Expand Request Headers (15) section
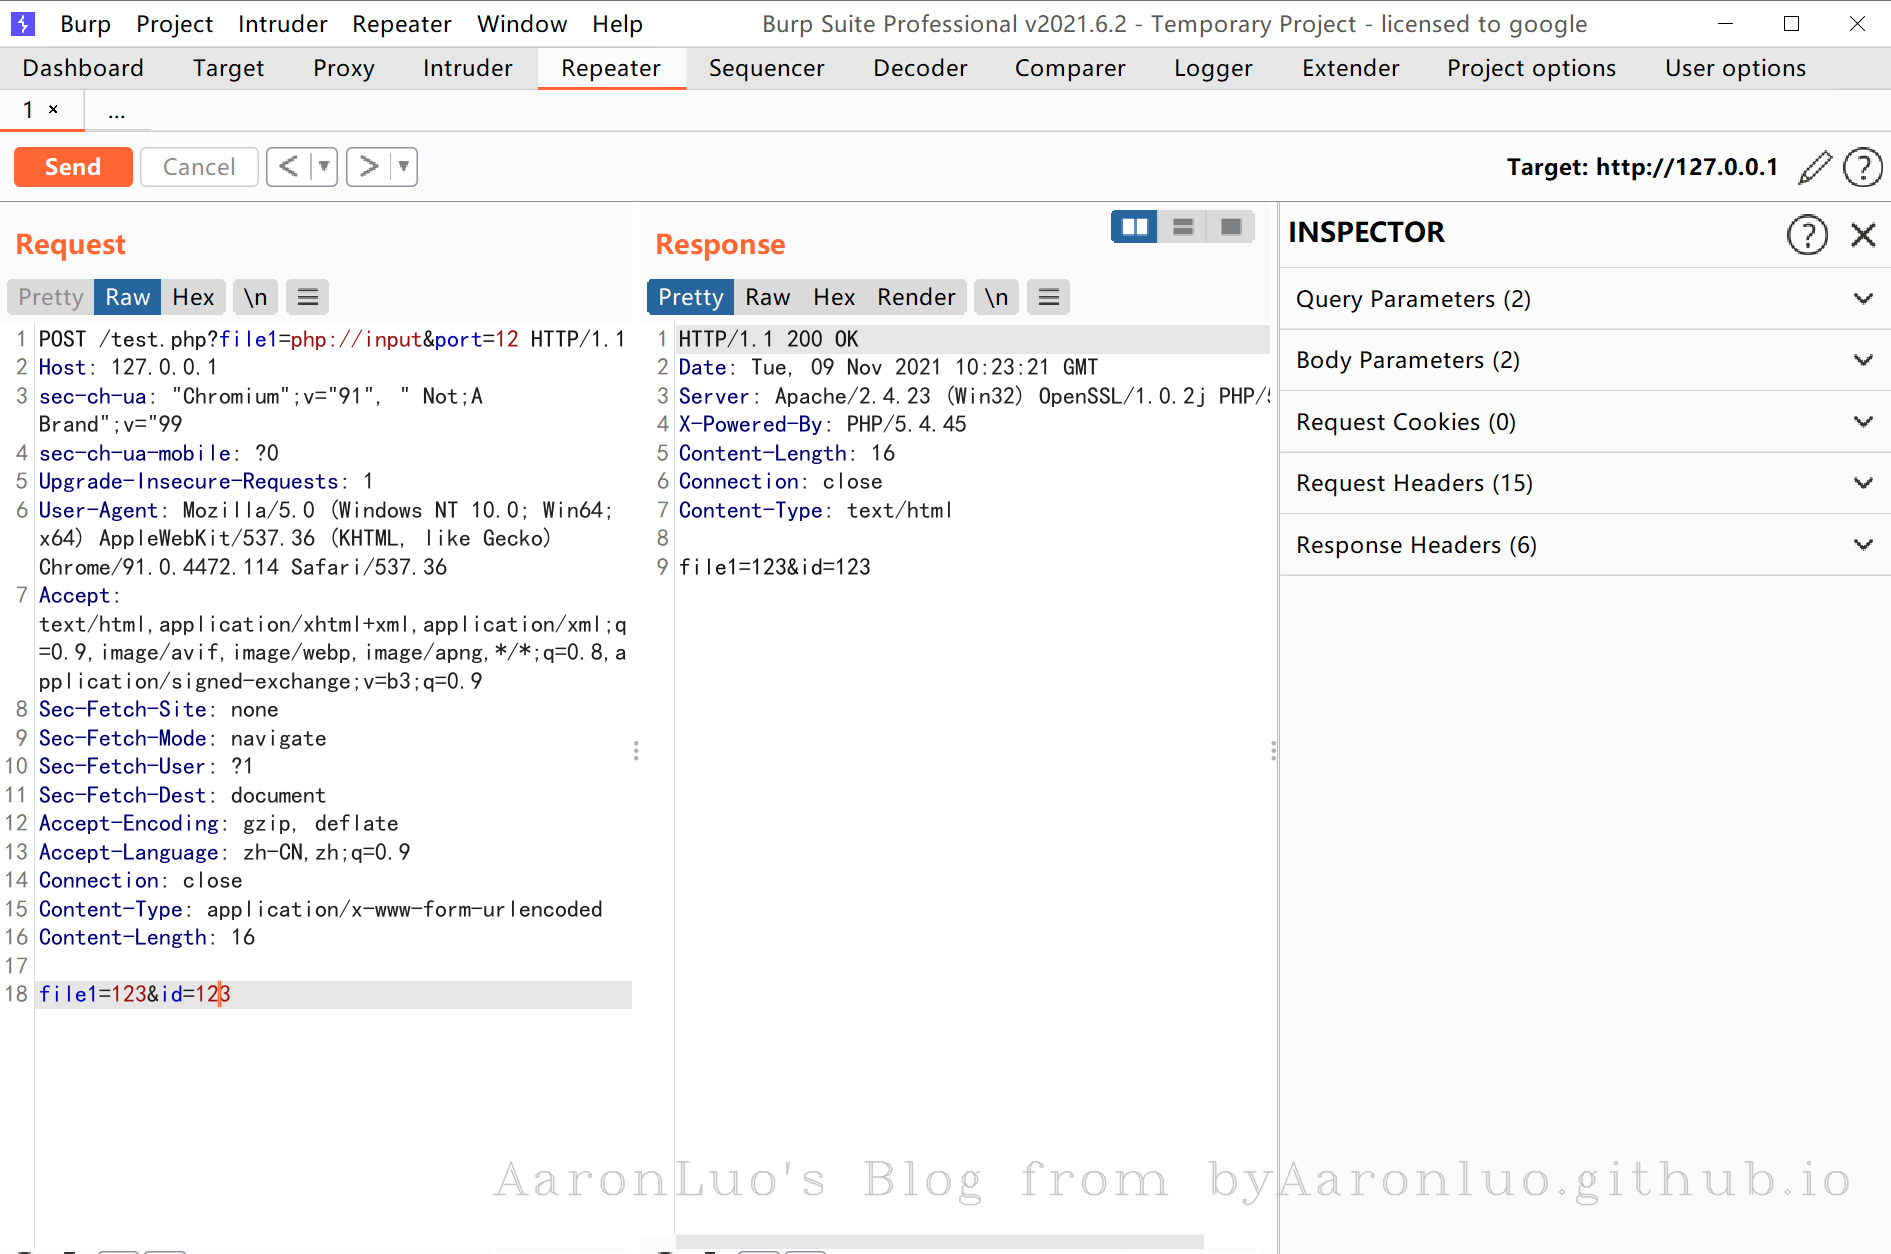 tap(1585, 483)
